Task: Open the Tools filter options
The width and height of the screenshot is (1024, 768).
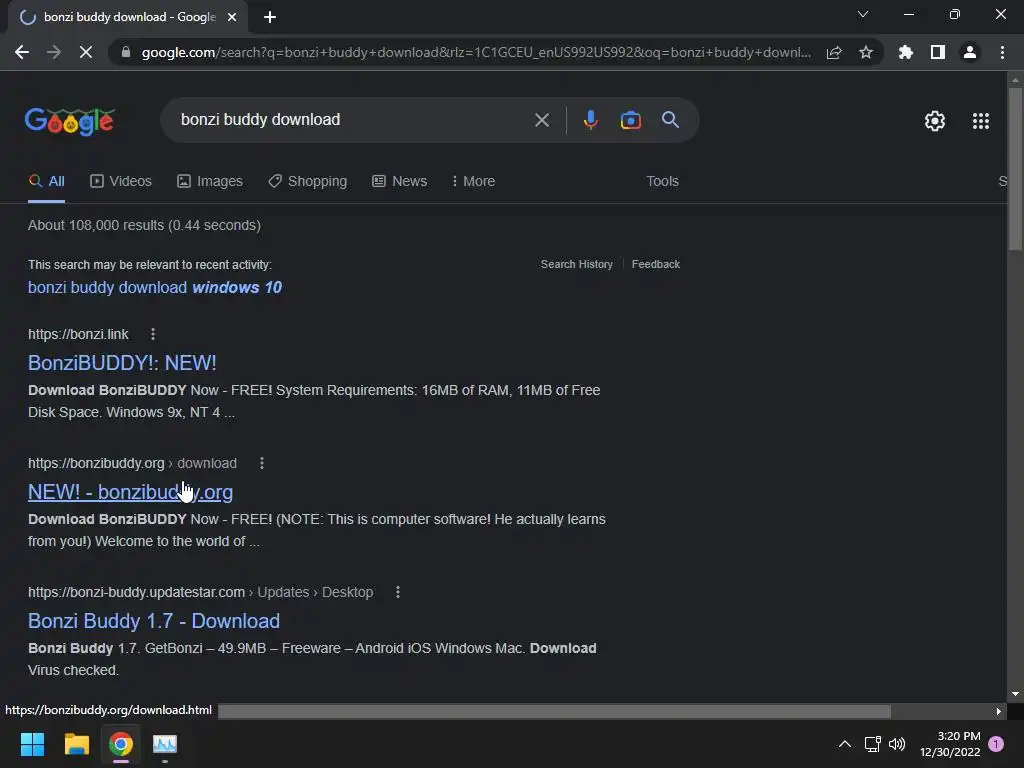Action: (x=662, y=182)
